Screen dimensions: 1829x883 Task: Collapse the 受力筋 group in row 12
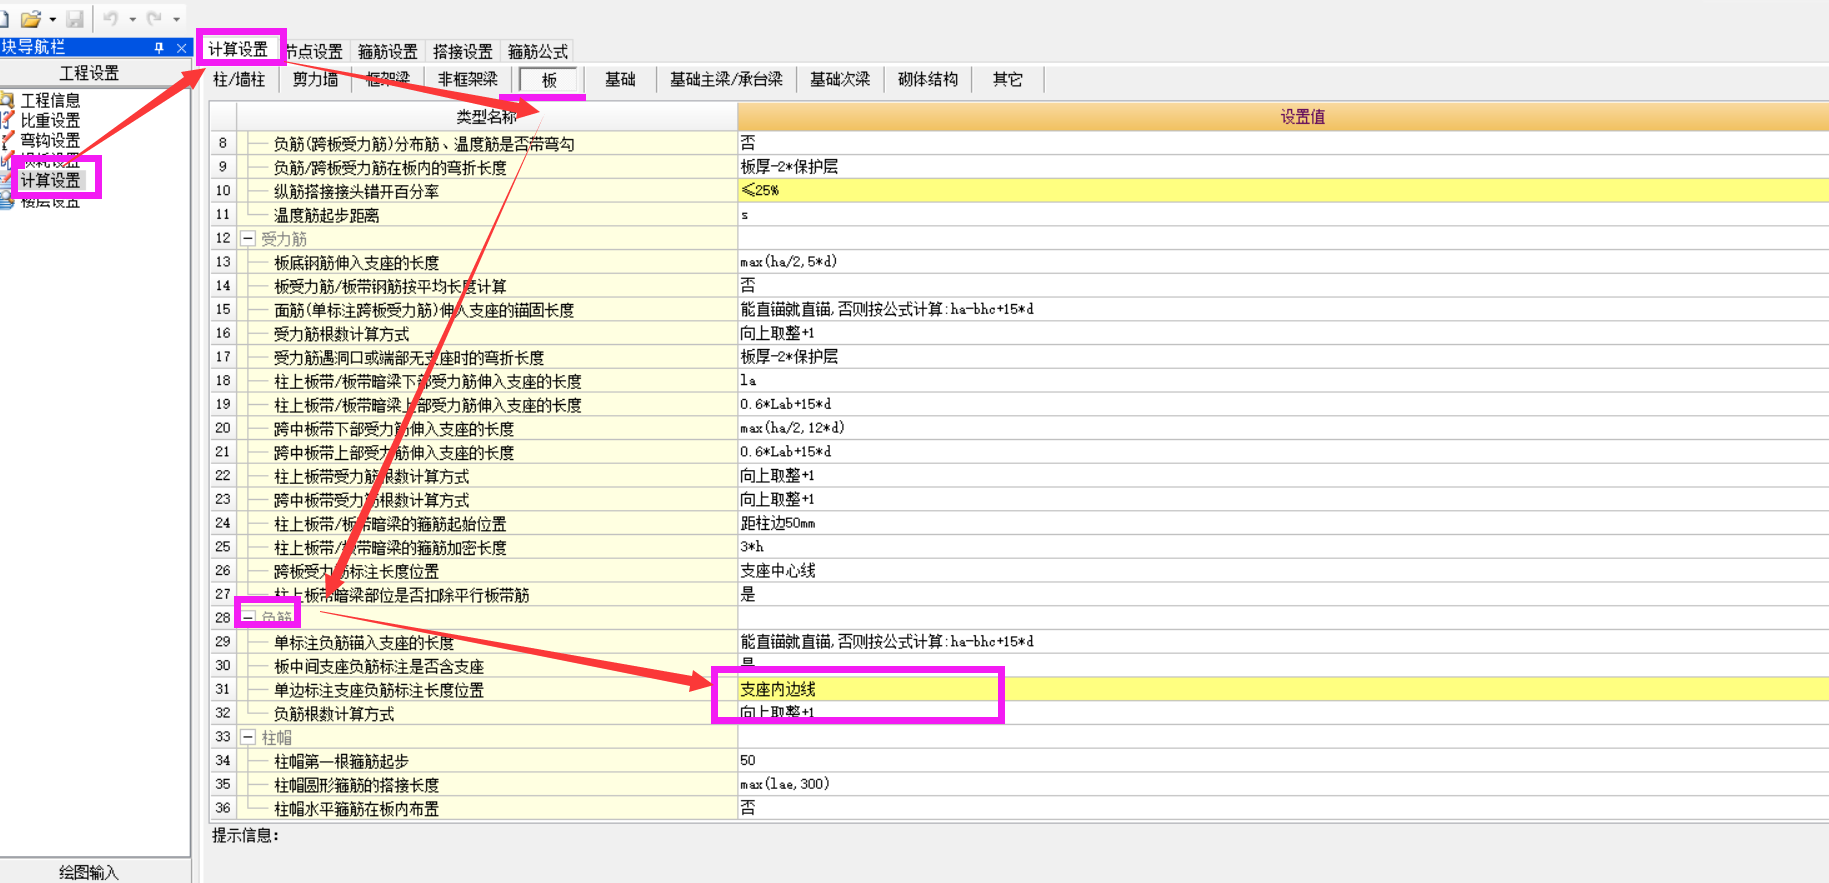click(x=248, y=238)
